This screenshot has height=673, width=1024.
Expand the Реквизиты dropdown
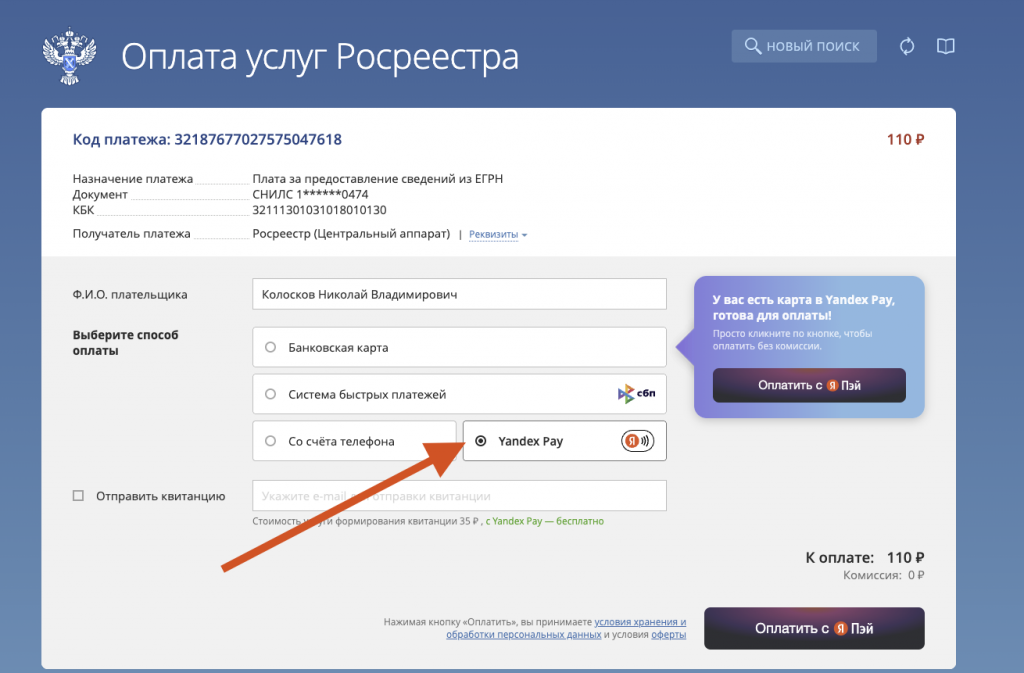coord(498,234)
